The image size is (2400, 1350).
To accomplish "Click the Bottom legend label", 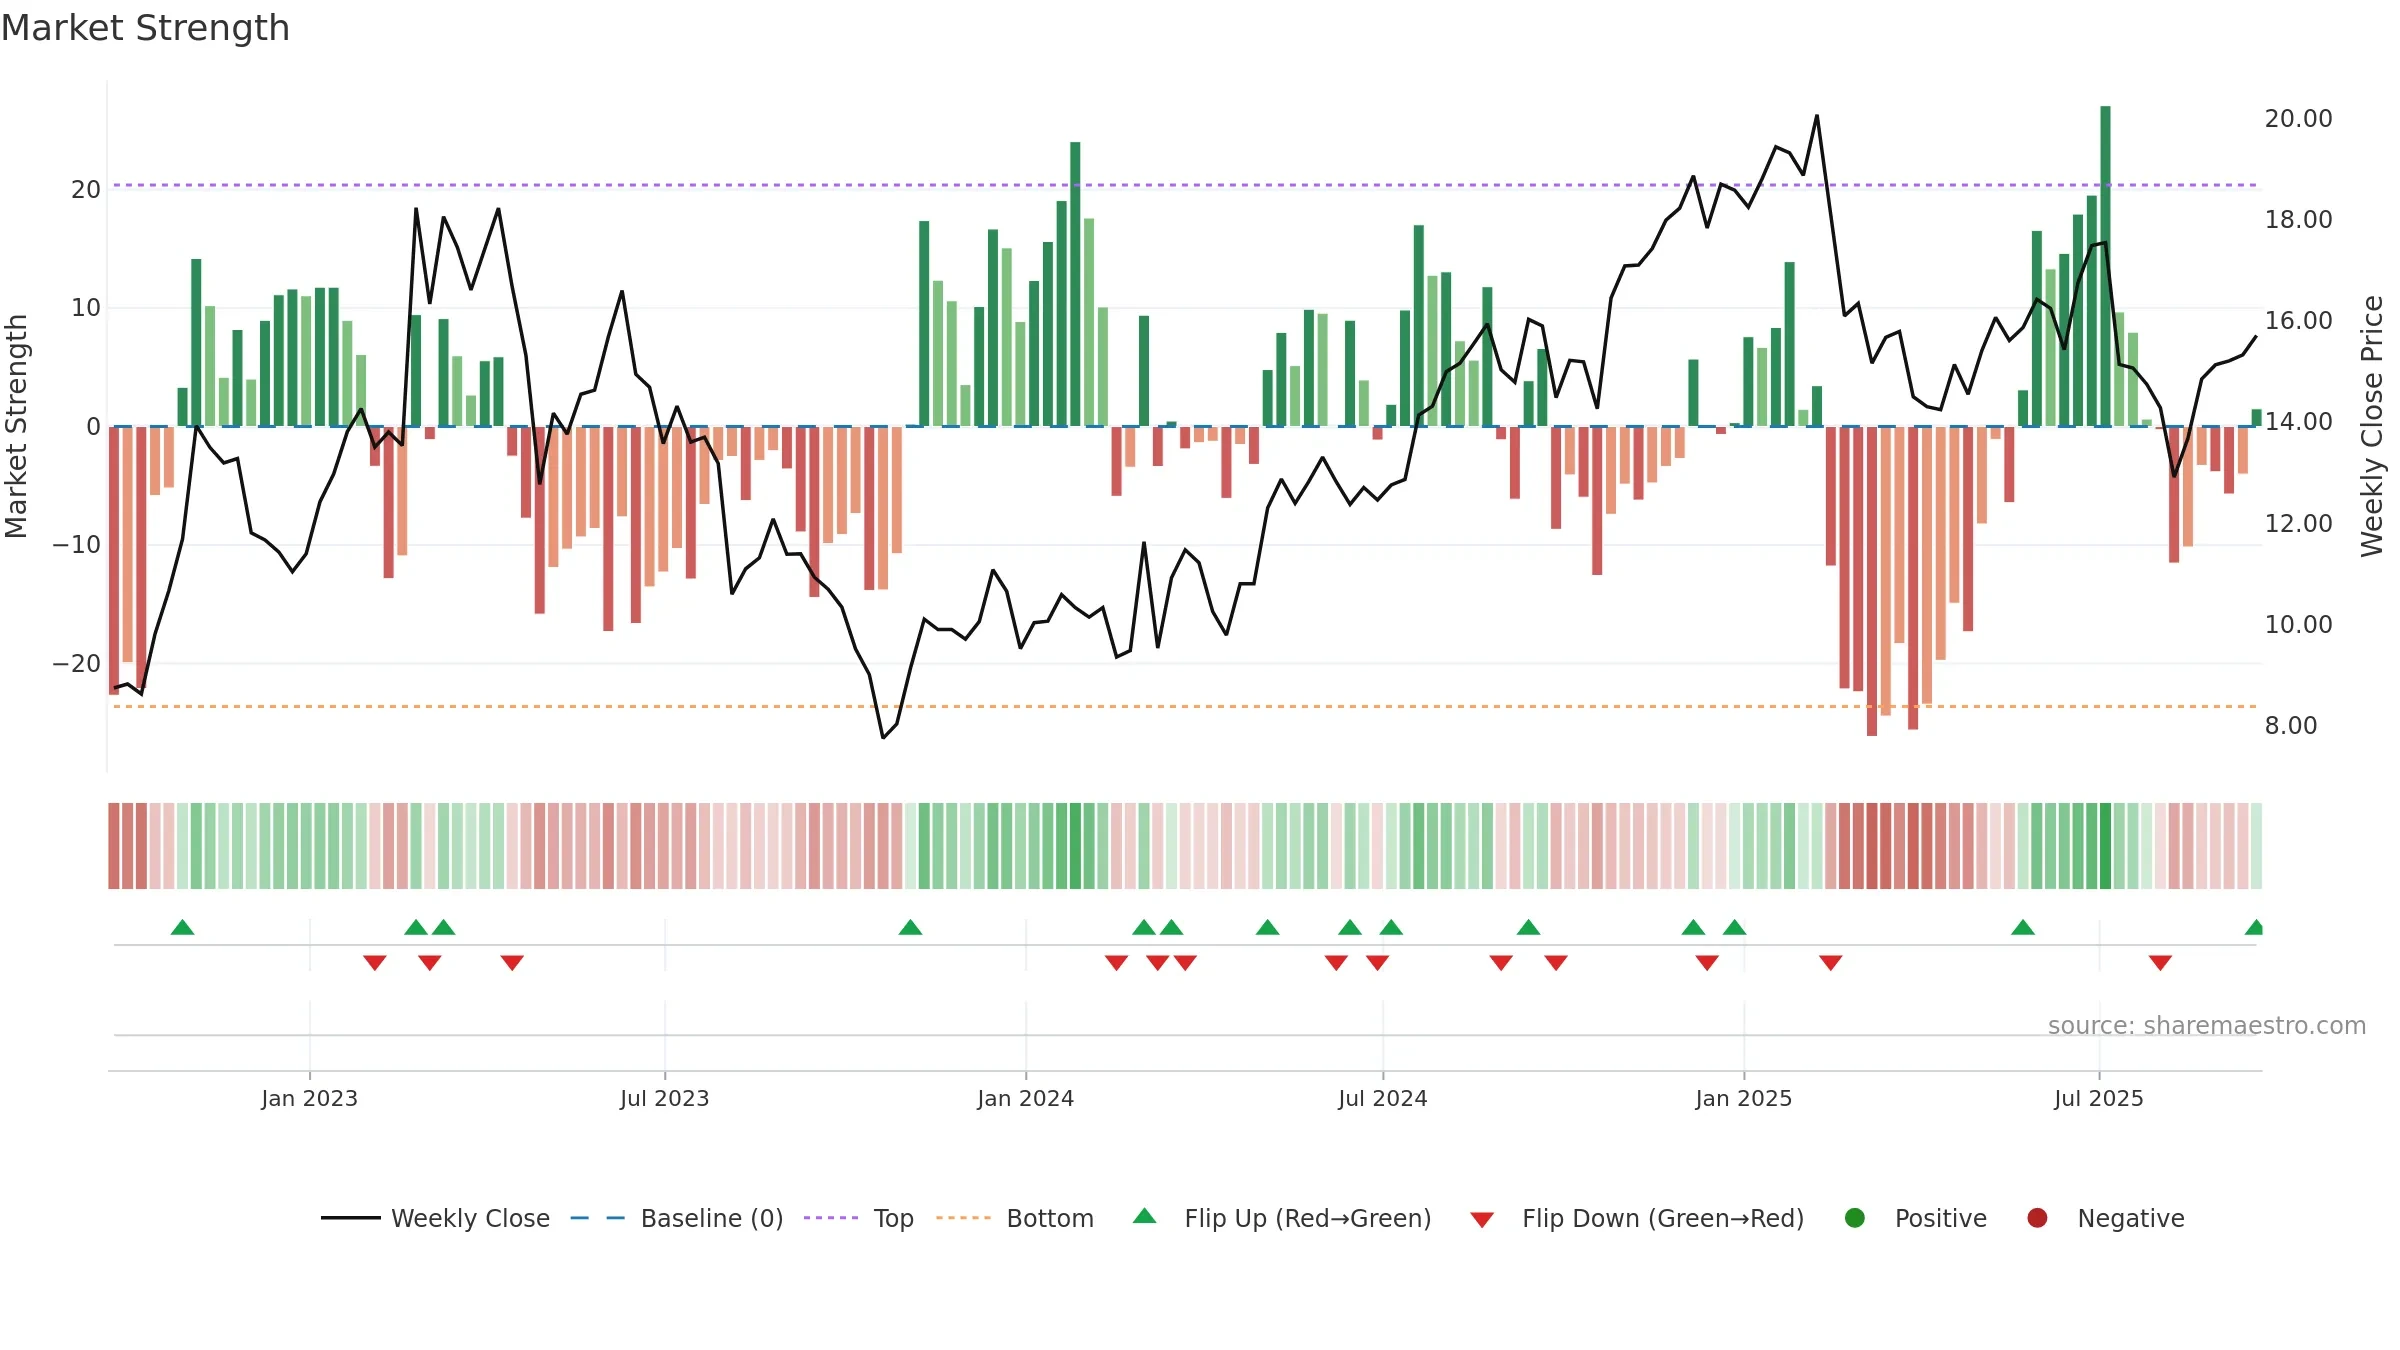I will 1050,1218.
